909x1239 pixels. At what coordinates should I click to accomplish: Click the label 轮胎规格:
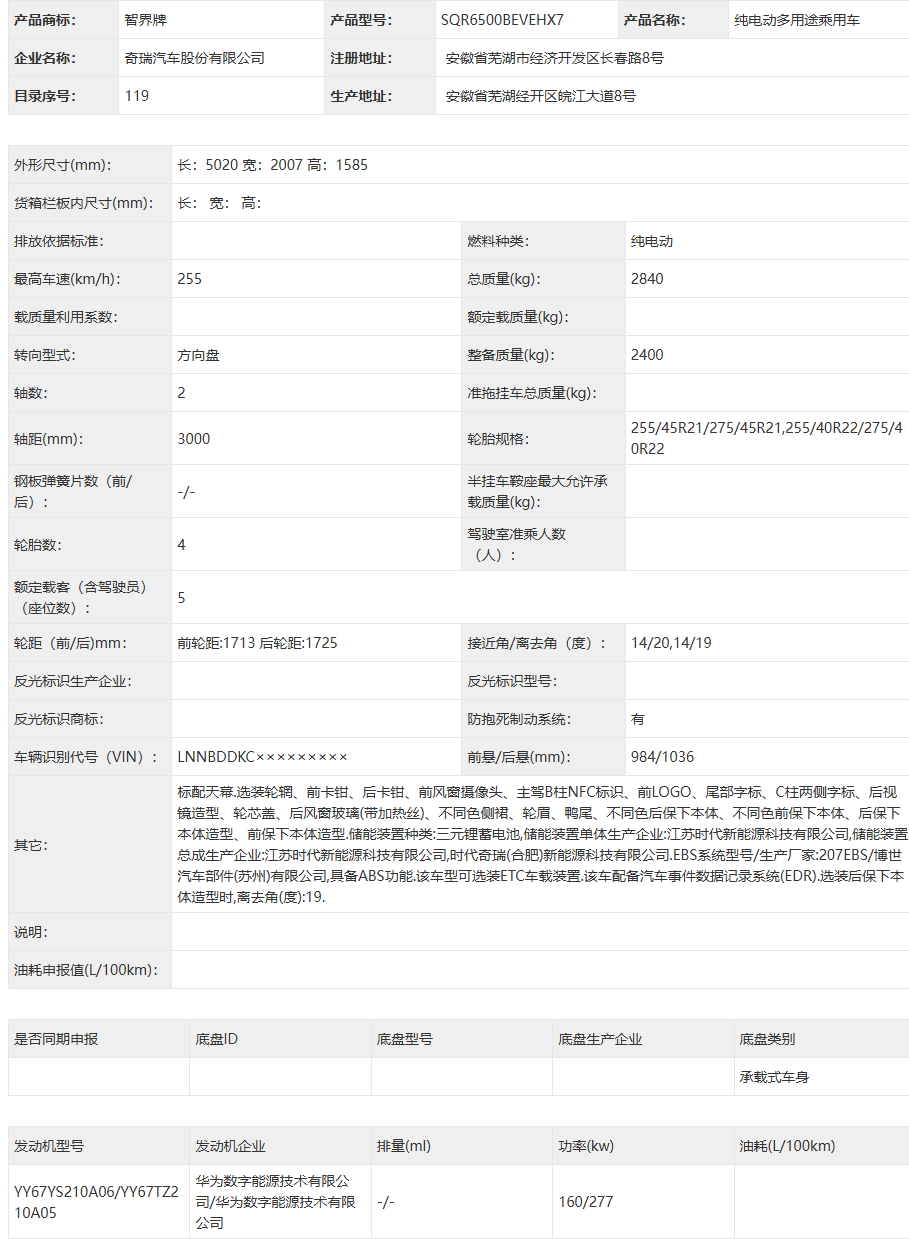pos(498,438)
